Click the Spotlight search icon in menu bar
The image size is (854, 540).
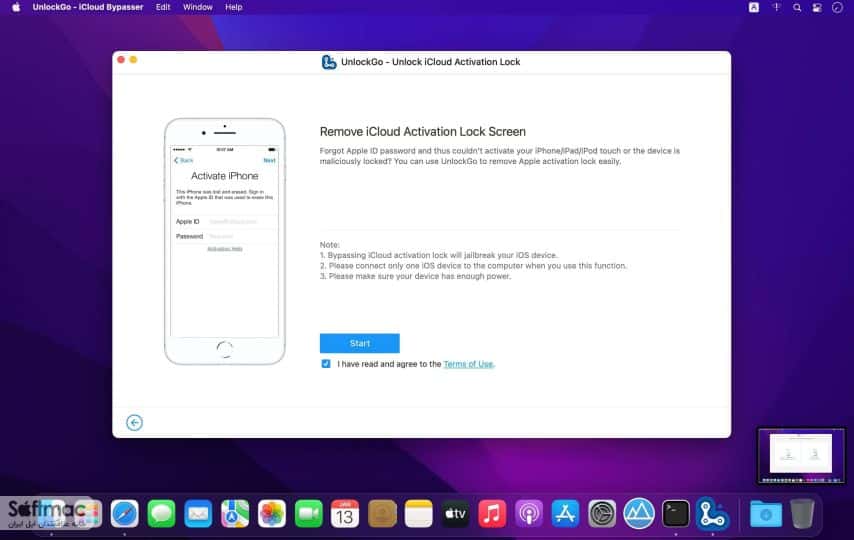(x=797, y=7)
